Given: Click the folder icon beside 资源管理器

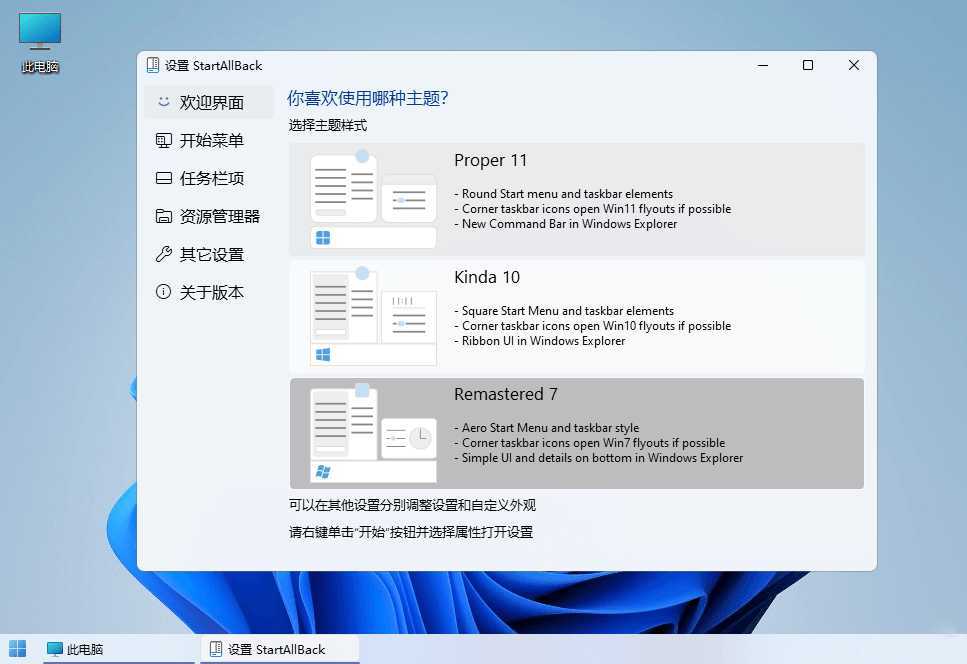Looking at the screenshot, I should pyautogui.click(x=163, y=217).
